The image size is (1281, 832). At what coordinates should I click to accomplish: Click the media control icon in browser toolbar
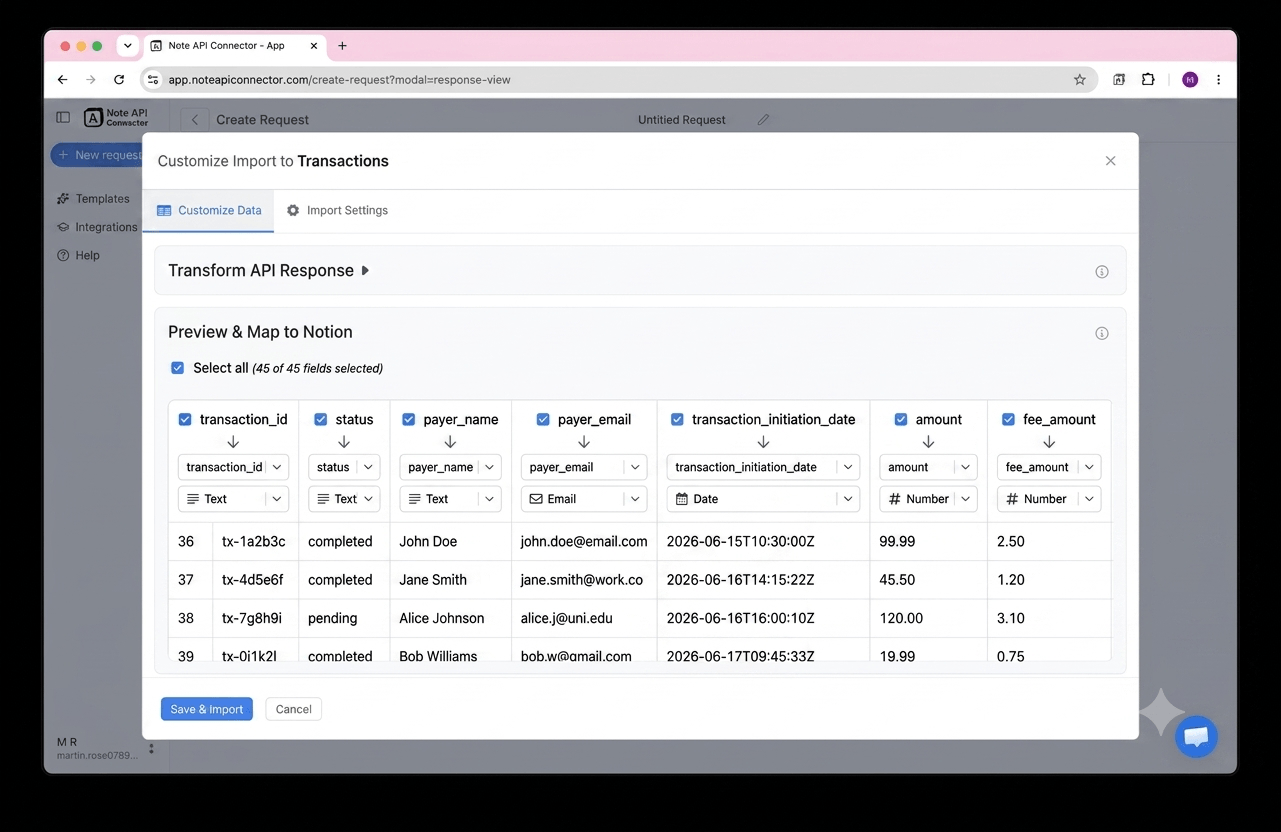(1119, 80)
